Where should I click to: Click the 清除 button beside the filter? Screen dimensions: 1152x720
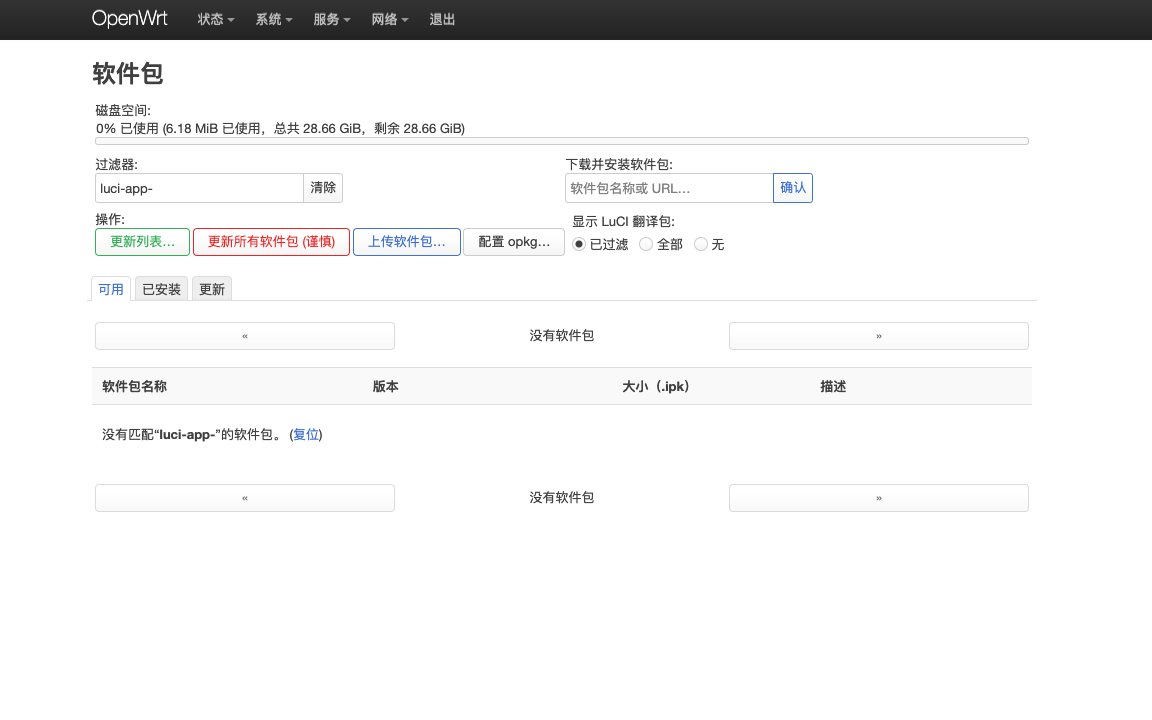point(323,187)
